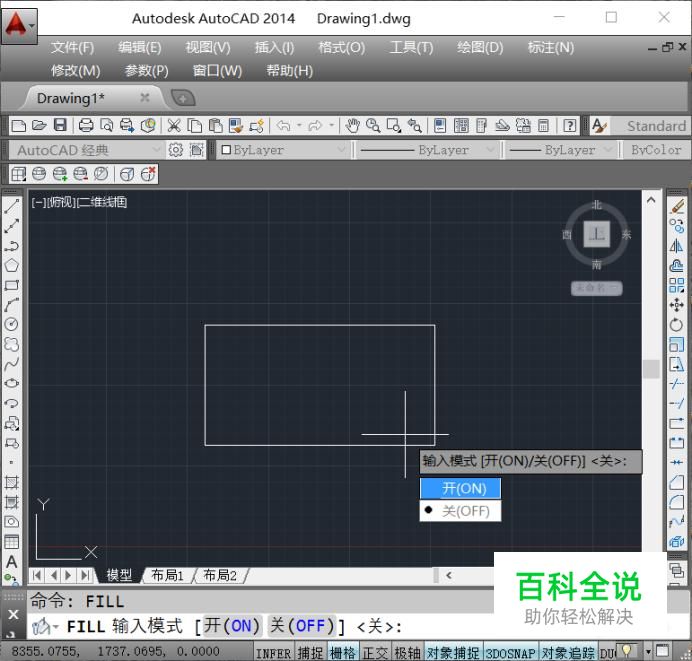Open a file with the Open icon
The width and height of the screenshot is (692, 661).
[39, 126]
